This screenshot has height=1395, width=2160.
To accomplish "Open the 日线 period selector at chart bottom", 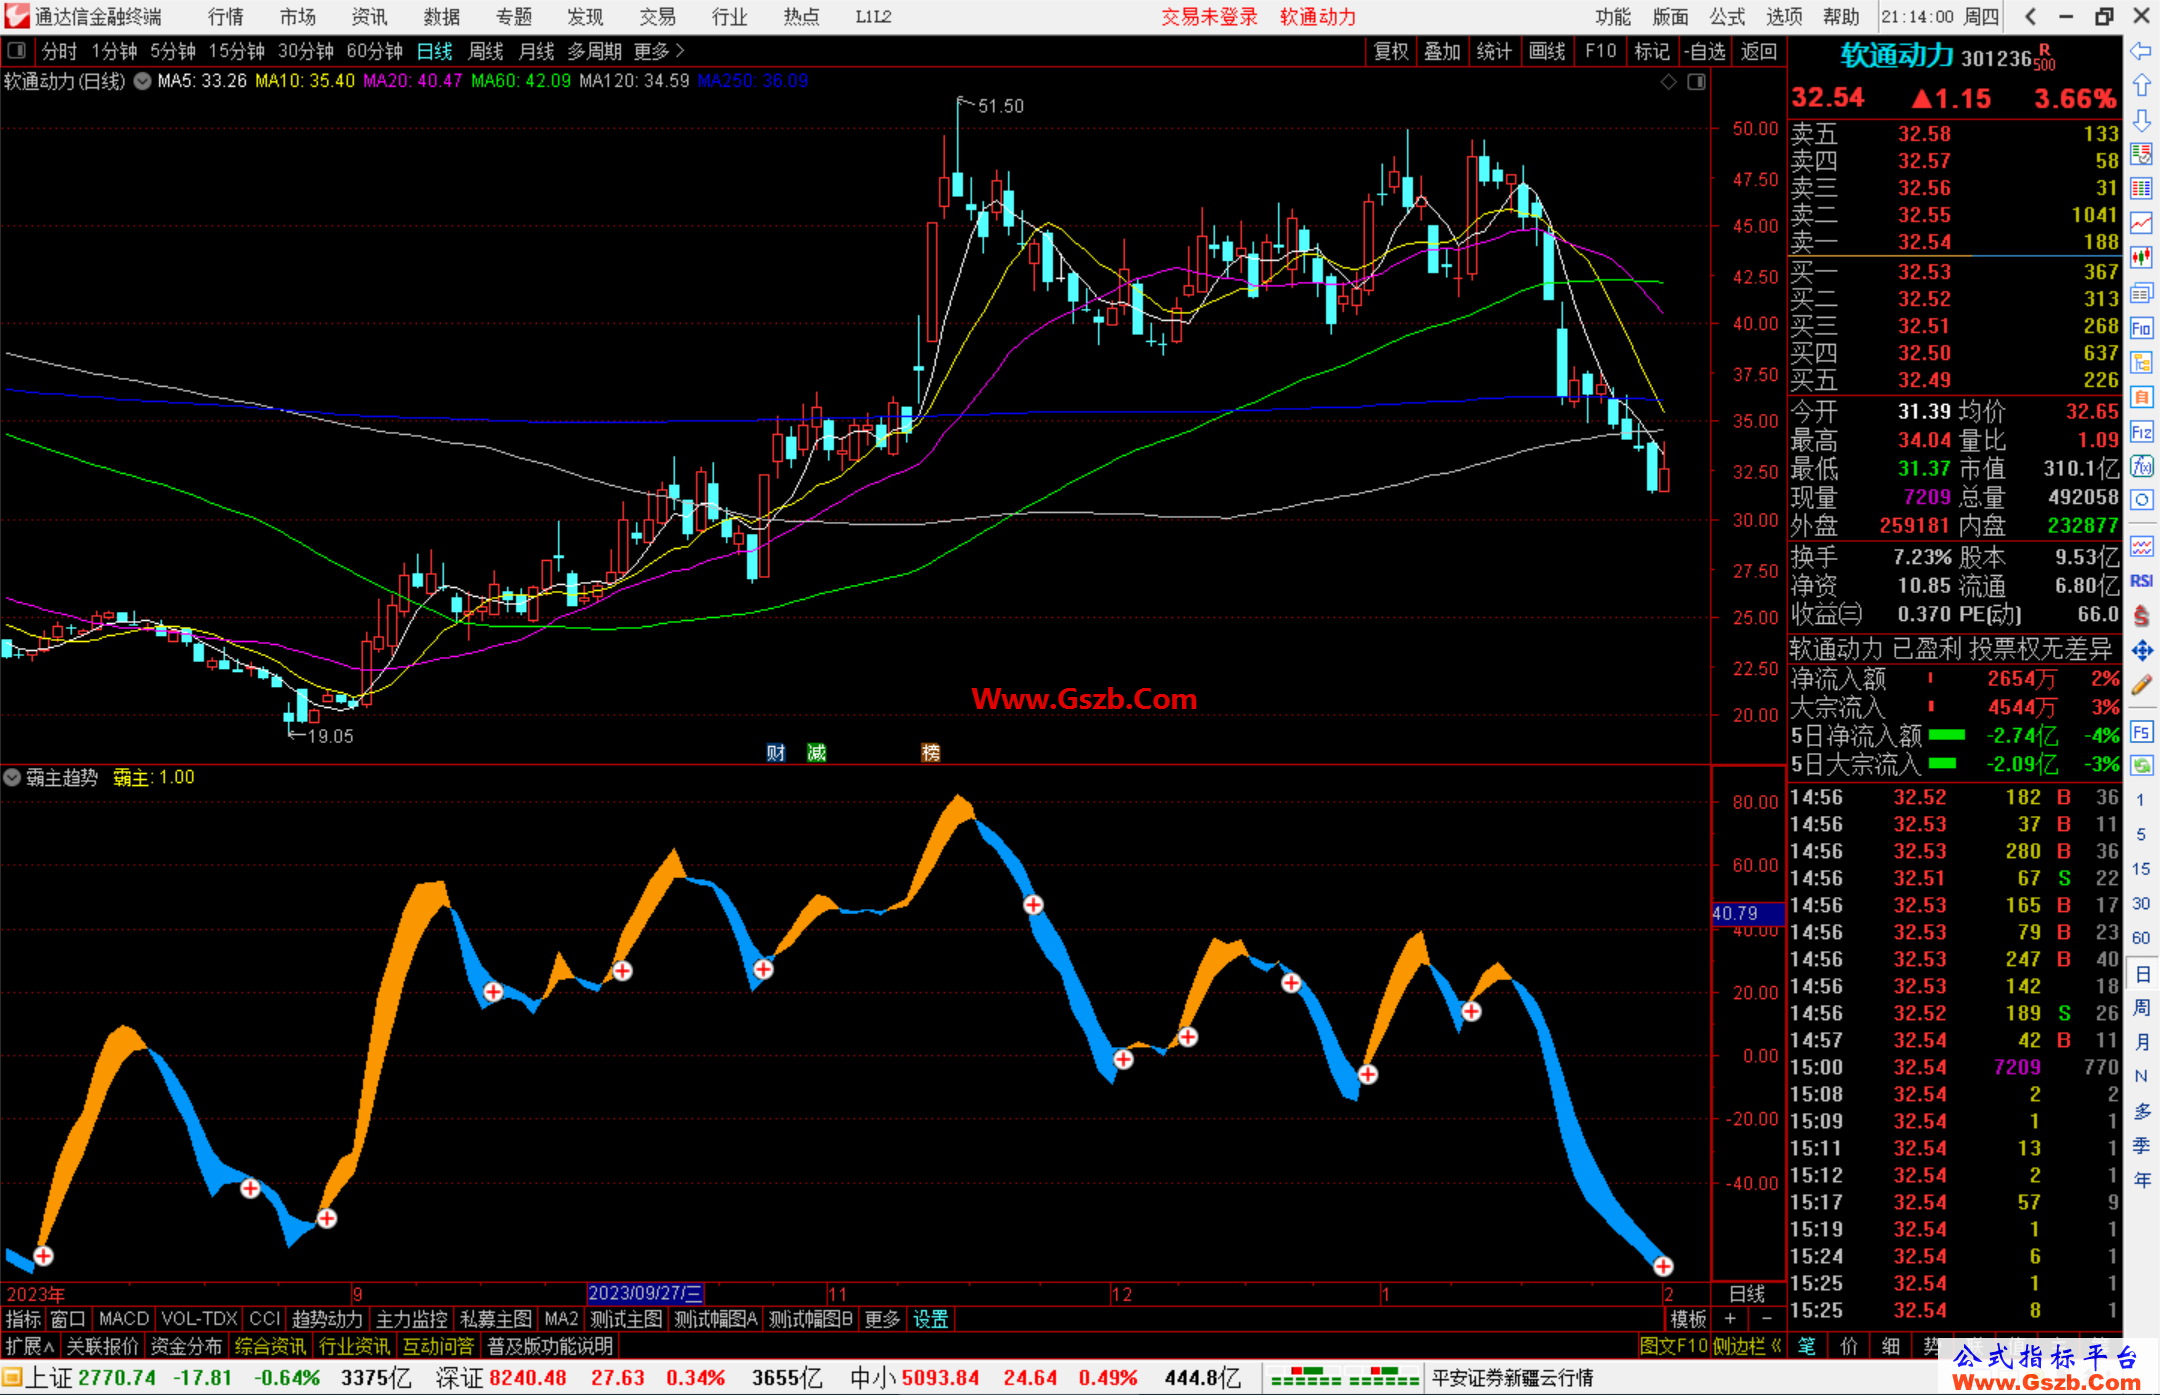I will tap(1747, 1293).
